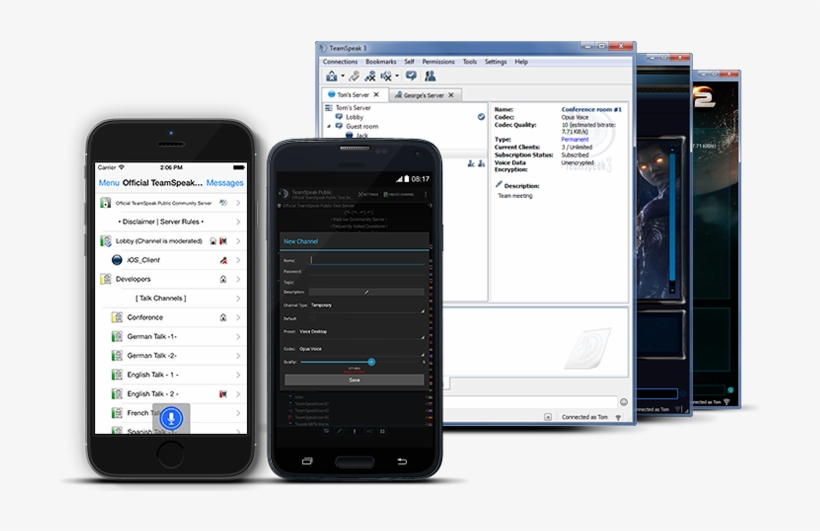Tap the lock icon on the Developers row
The width and height of the screenshot is (820, 531).
click(223, 279)
